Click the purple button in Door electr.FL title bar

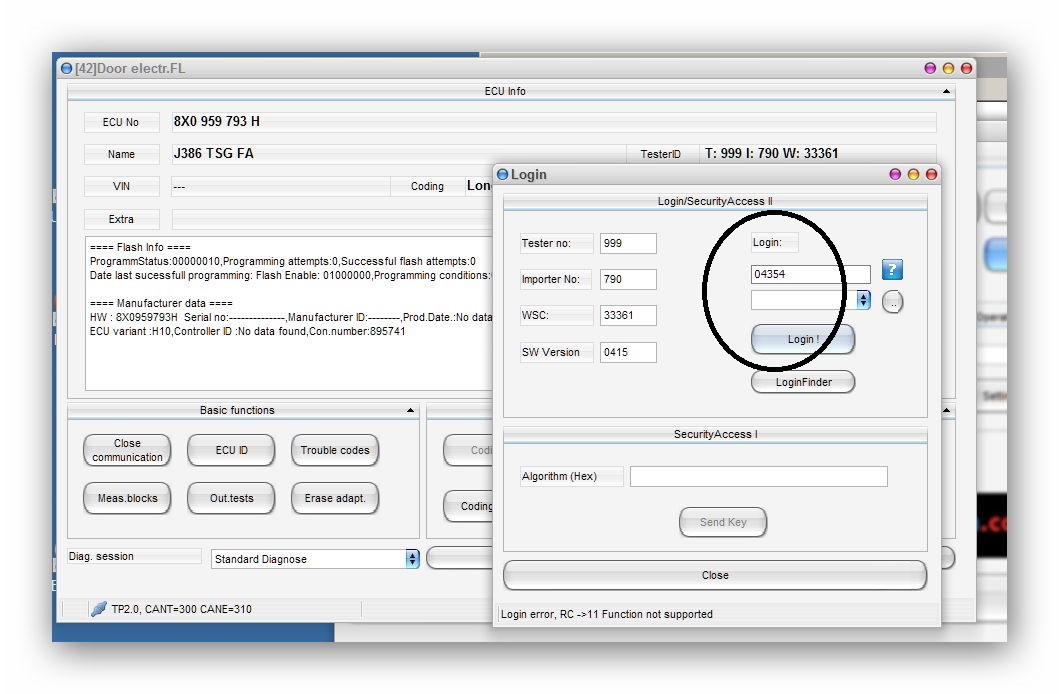pyautogui.click(x=930, y=68)
